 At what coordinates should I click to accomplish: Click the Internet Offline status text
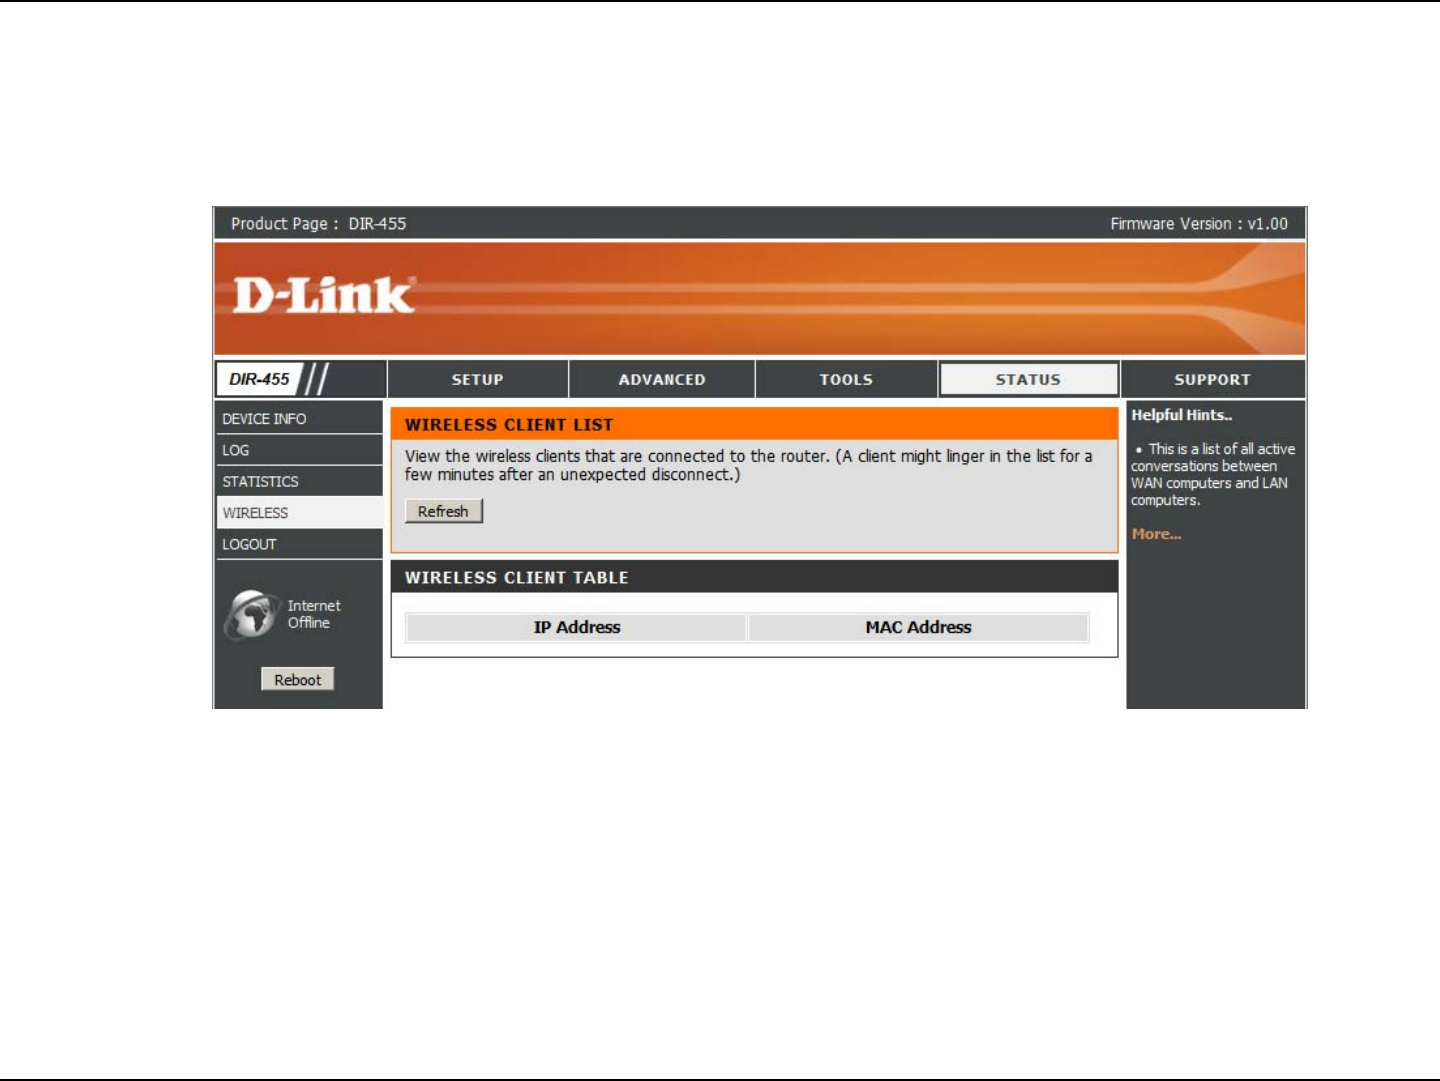tap(314, 614)
